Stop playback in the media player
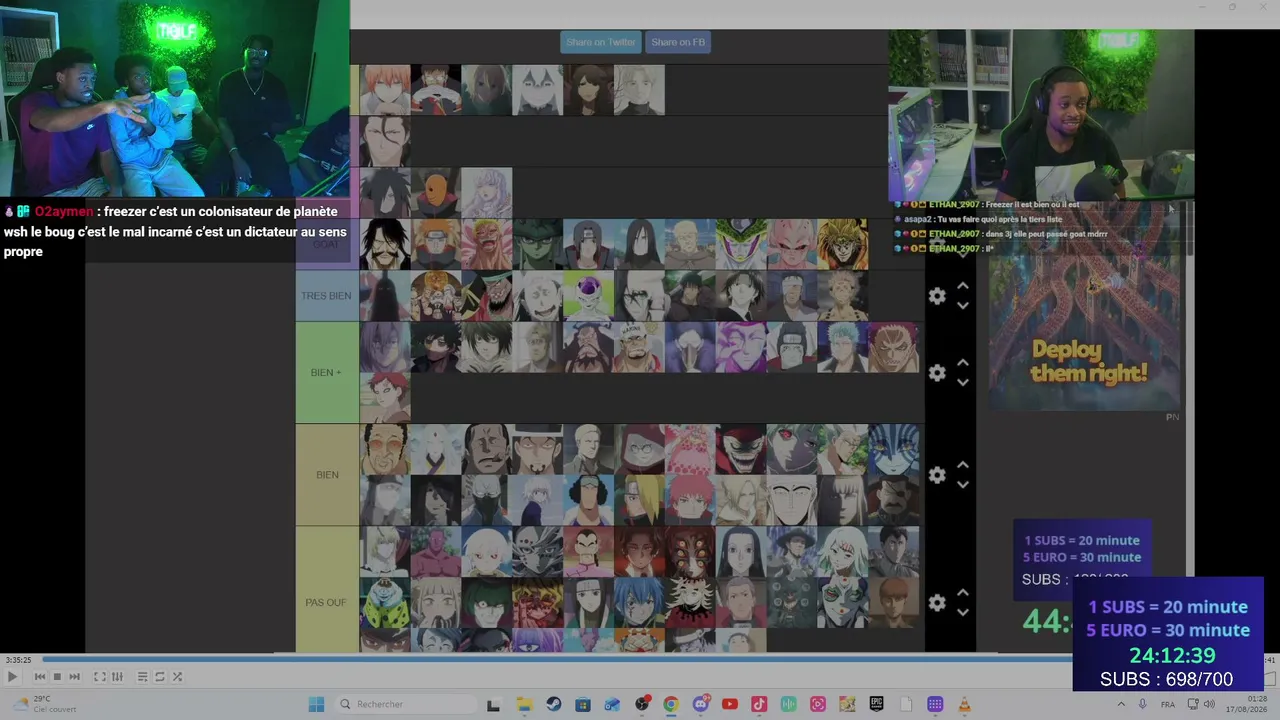This screenshot has height=720, width=1280. click(57, 677)
